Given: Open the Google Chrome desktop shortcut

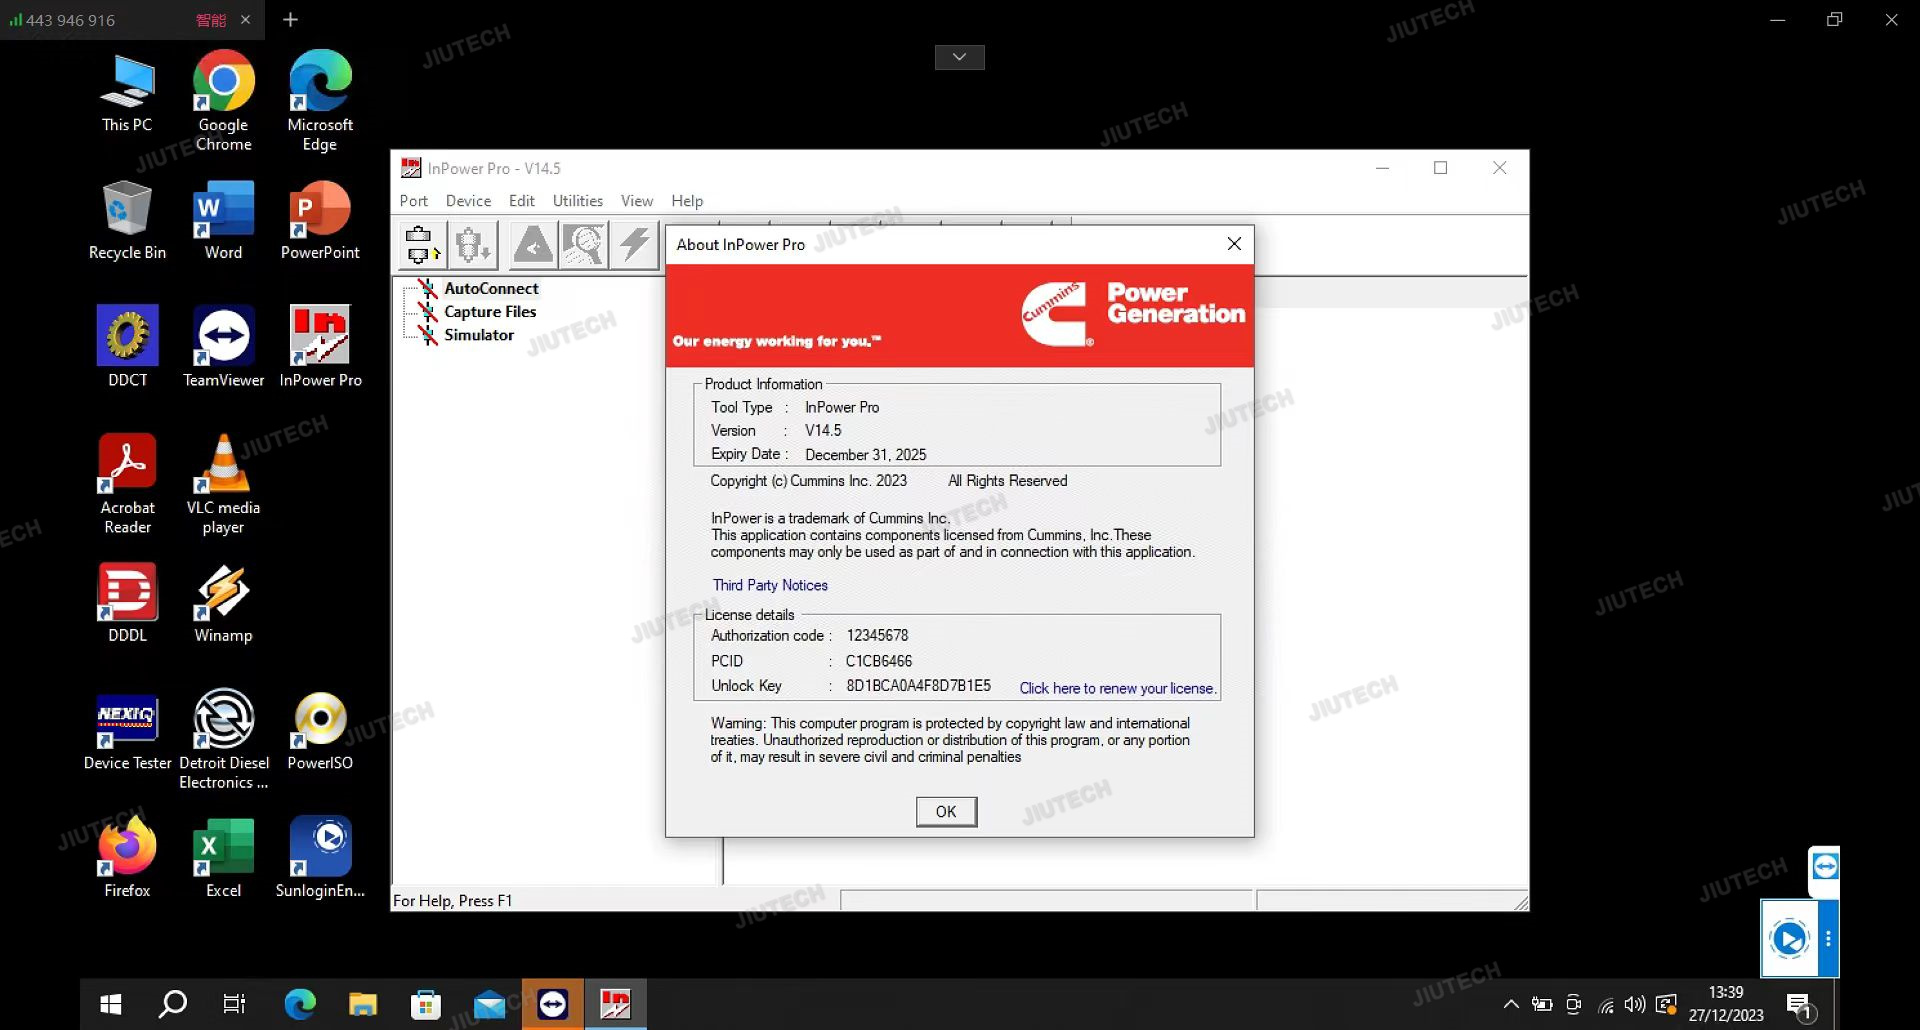Looking at the screenshot, I should 223,100.
